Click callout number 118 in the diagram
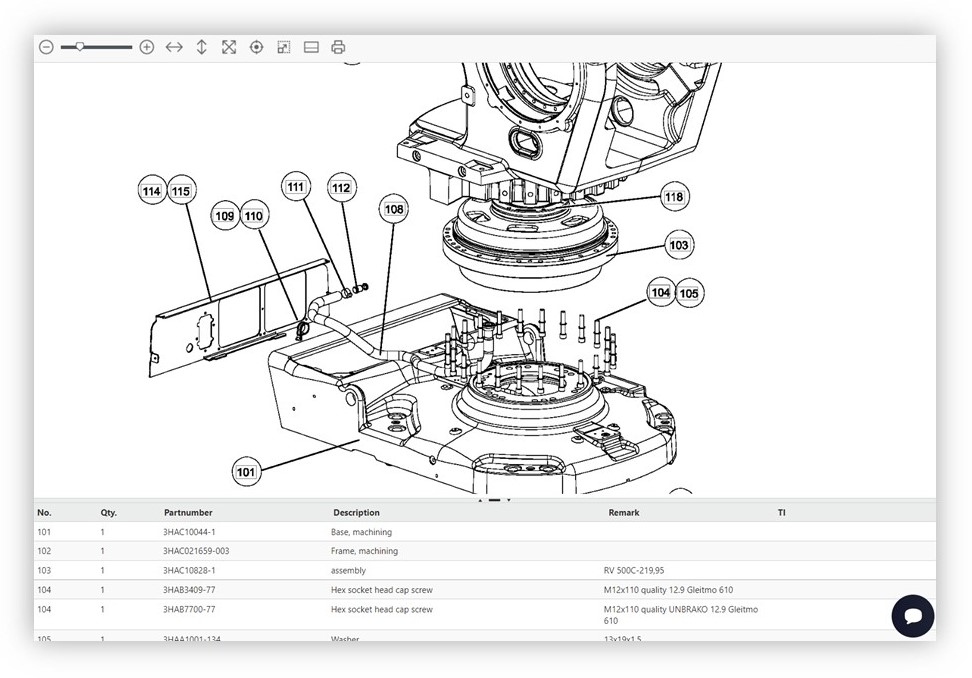The image size is (972, 678). [x=674, y=197]
